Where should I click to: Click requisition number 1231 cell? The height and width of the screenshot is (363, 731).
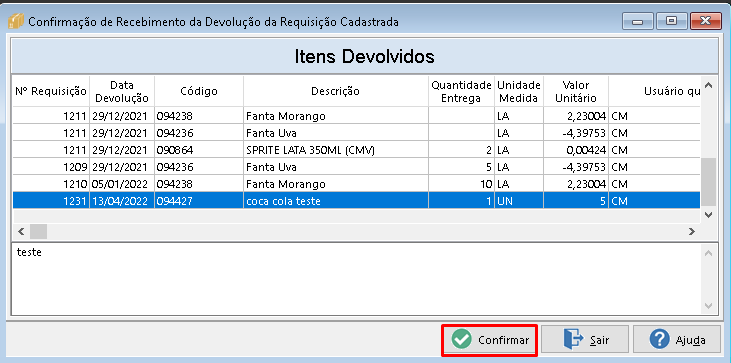[x=51, y=201]
